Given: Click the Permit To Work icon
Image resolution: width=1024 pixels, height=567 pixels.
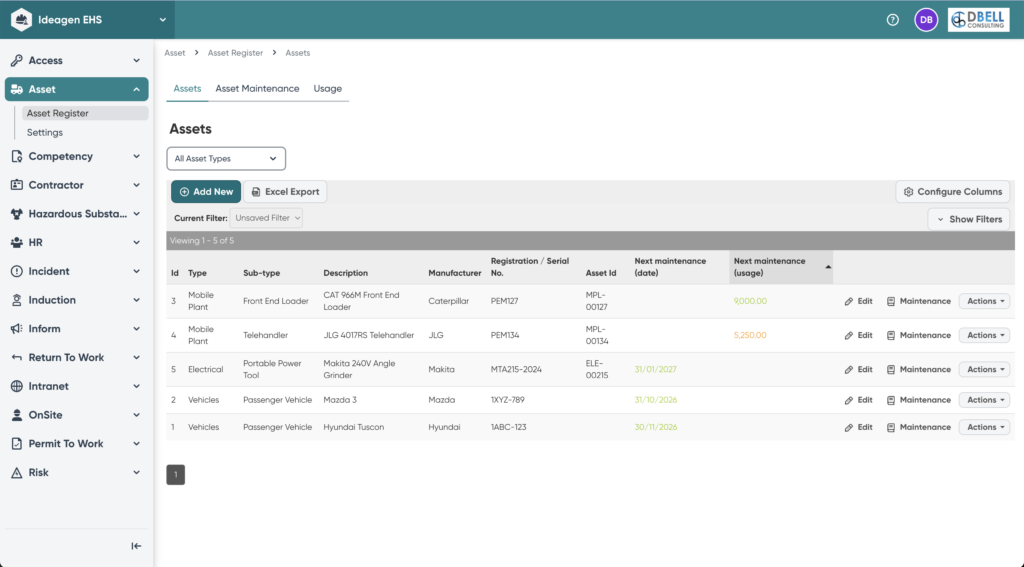Looking at the screenshot, I should pos(16,444).
